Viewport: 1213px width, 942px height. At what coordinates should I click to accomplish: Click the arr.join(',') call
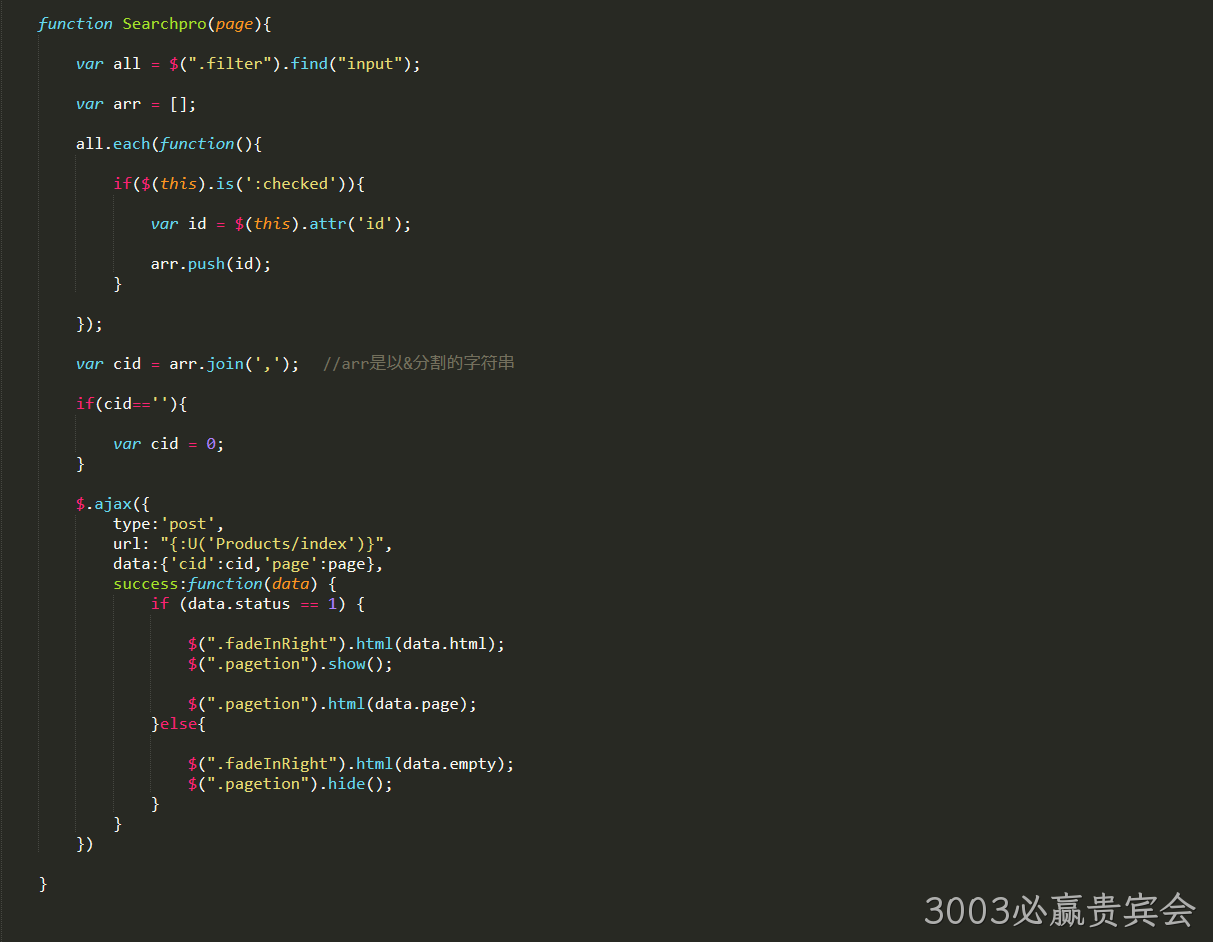229,364
